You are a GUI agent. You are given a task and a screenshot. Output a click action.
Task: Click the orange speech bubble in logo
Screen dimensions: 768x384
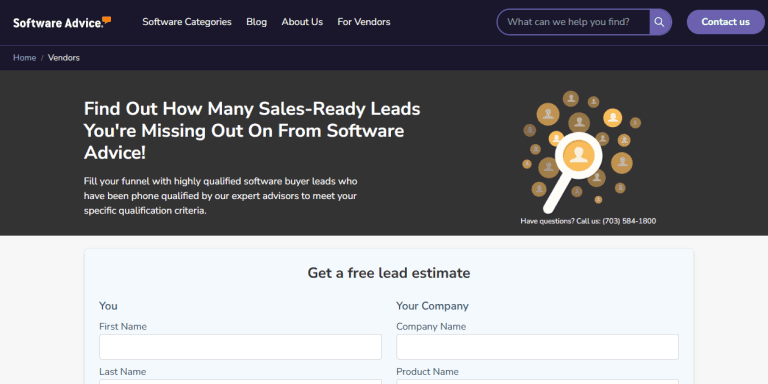[106, 20]
